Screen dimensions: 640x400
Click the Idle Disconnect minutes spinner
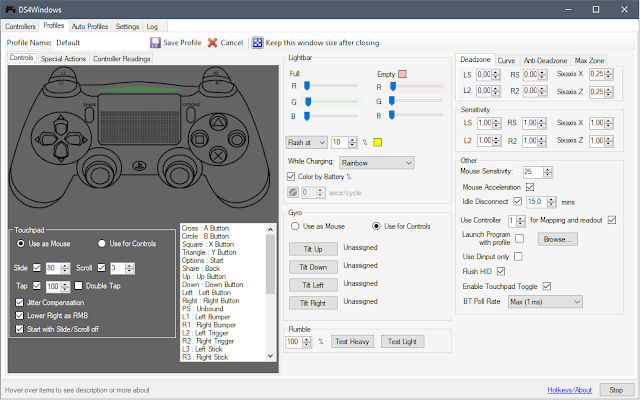coord(542,202)
